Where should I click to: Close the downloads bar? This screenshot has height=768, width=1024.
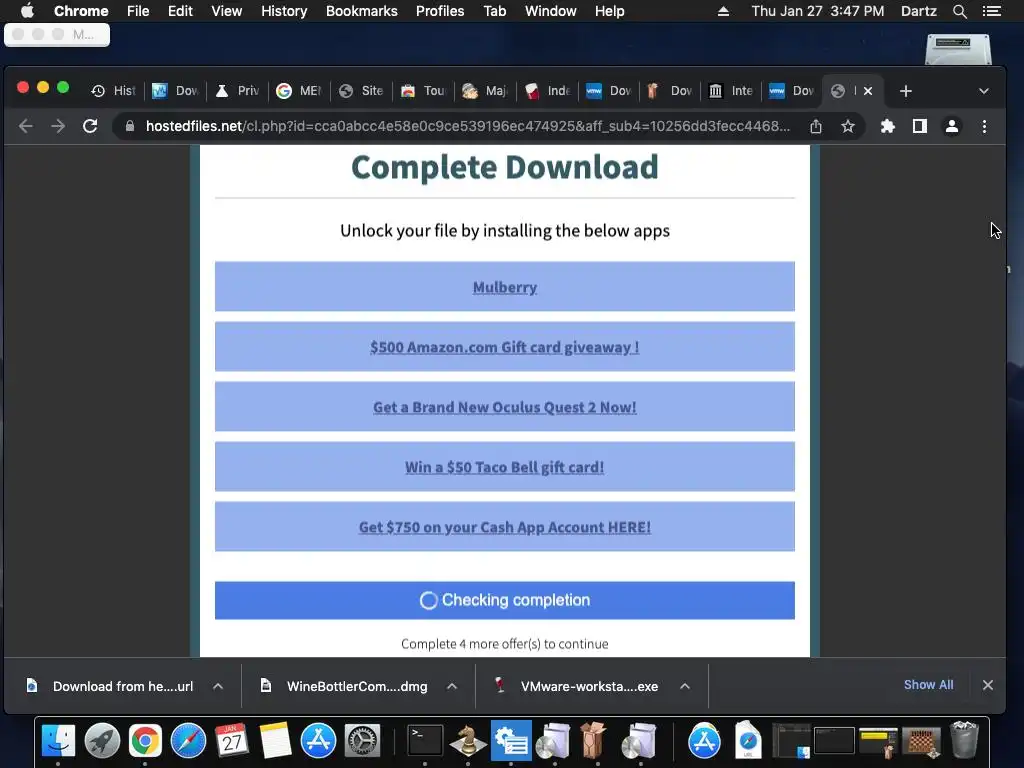point(987,684)
